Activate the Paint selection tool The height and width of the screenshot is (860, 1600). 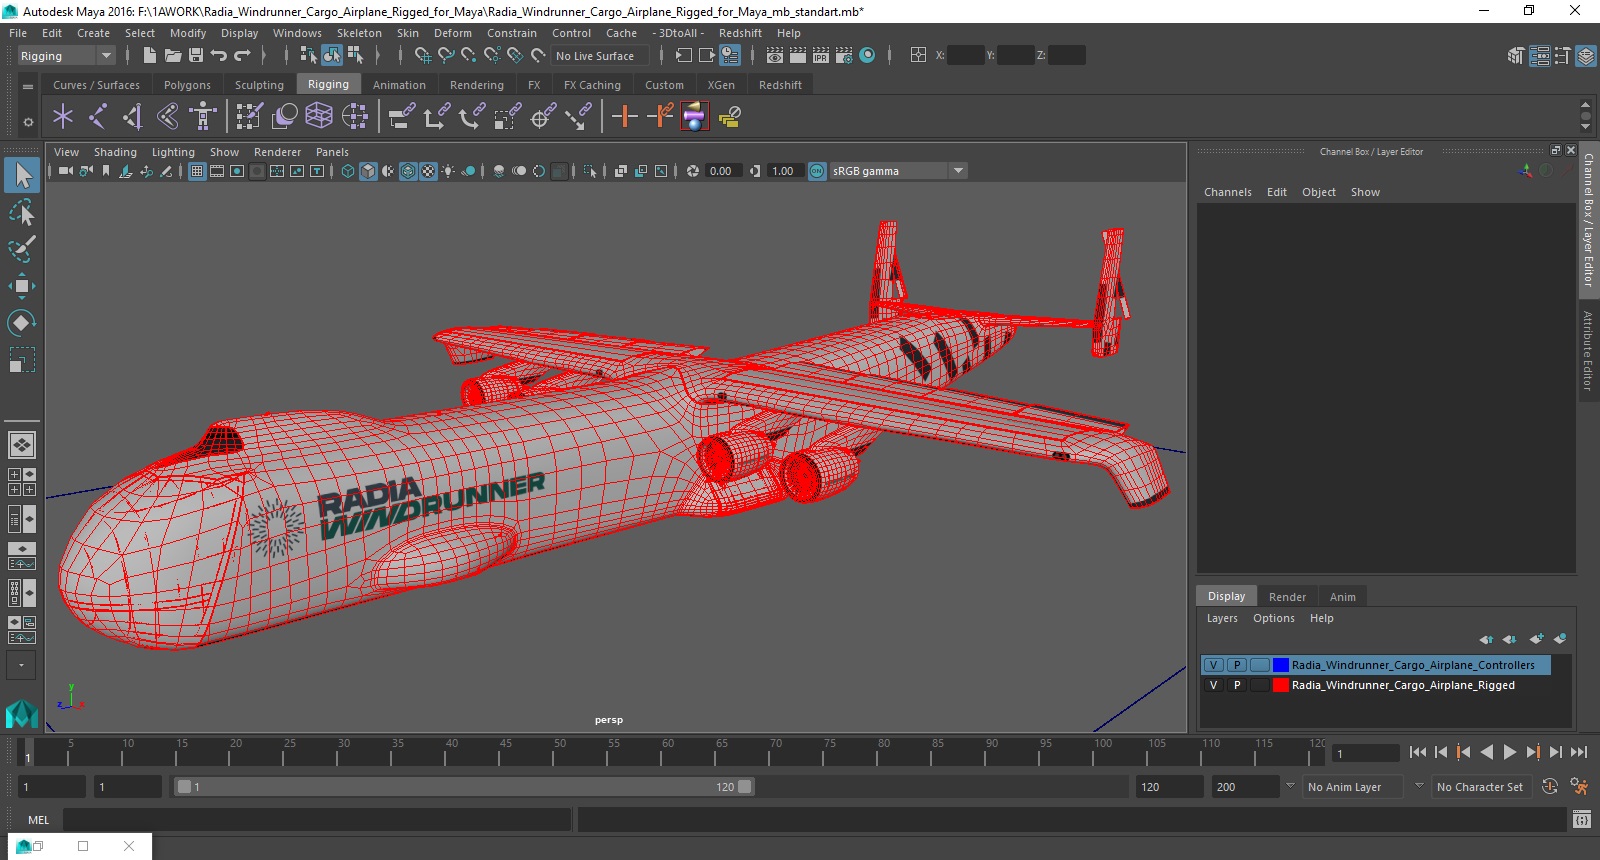coord(21,249)
